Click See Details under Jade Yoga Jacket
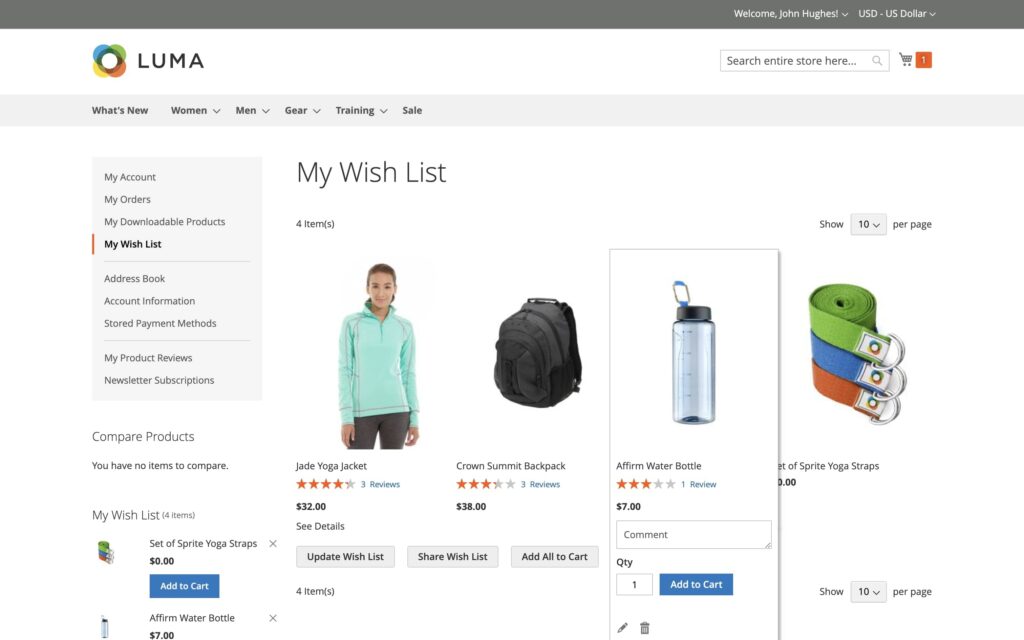 pyautogui.click(x=320, y=526)
